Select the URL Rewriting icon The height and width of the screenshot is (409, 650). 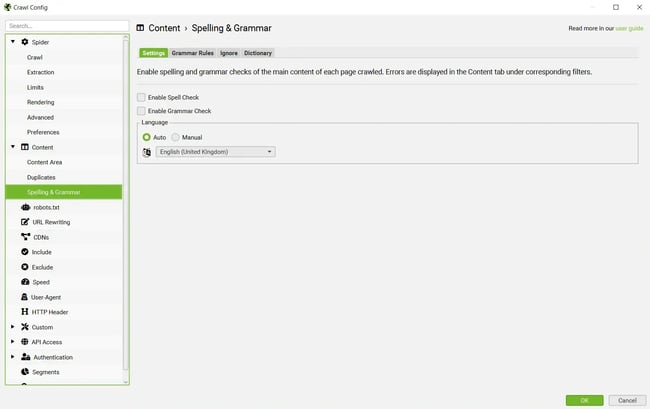pos(25,222)
